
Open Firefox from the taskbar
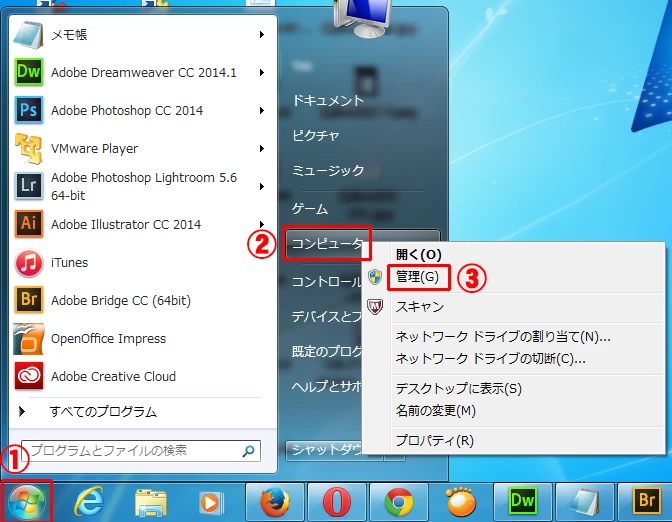coord(275,502)
